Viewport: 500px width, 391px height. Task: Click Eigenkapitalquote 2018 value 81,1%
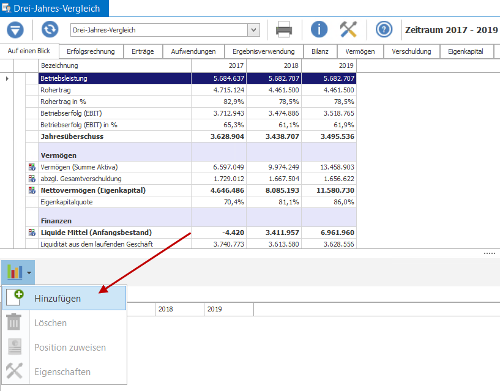289,202
